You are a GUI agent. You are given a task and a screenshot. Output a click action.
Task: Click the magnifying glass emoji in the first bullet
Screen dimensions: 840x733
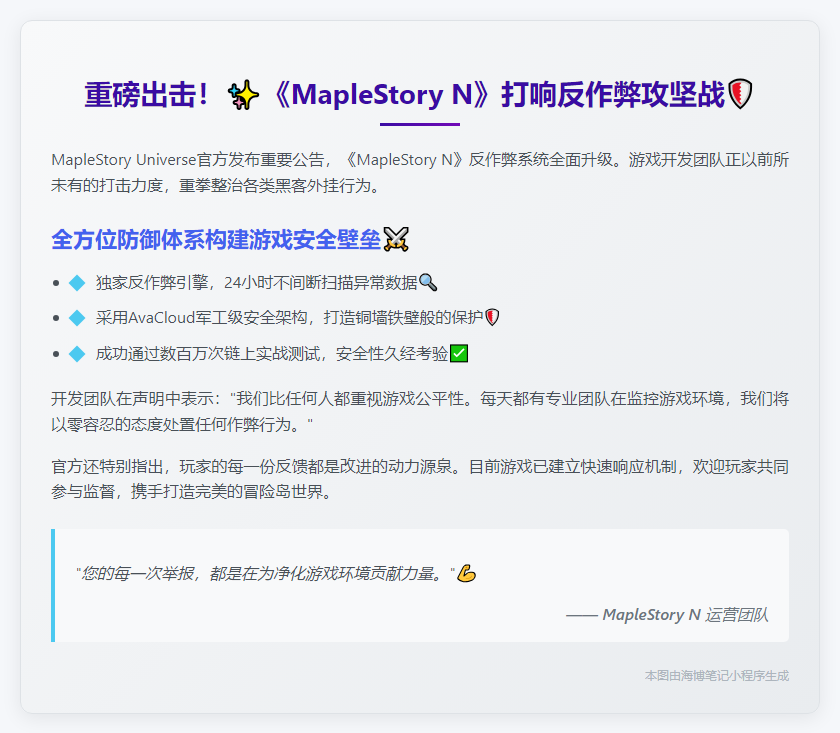pos(429,283)
